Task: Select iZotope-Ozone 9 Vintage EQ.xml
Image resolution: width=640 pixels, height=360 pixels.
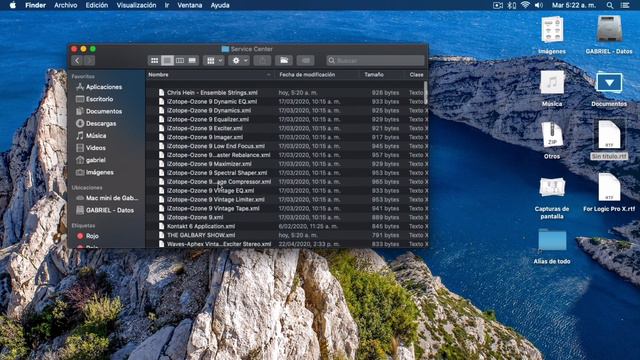Action: (210, 191)
